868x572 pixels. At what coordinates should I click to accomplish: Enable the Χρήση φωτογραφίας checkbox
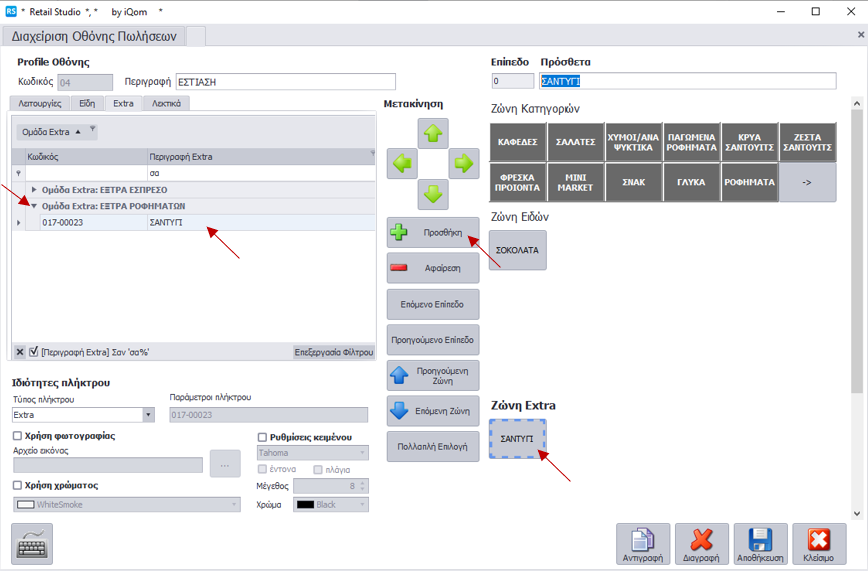click(17, 436)
